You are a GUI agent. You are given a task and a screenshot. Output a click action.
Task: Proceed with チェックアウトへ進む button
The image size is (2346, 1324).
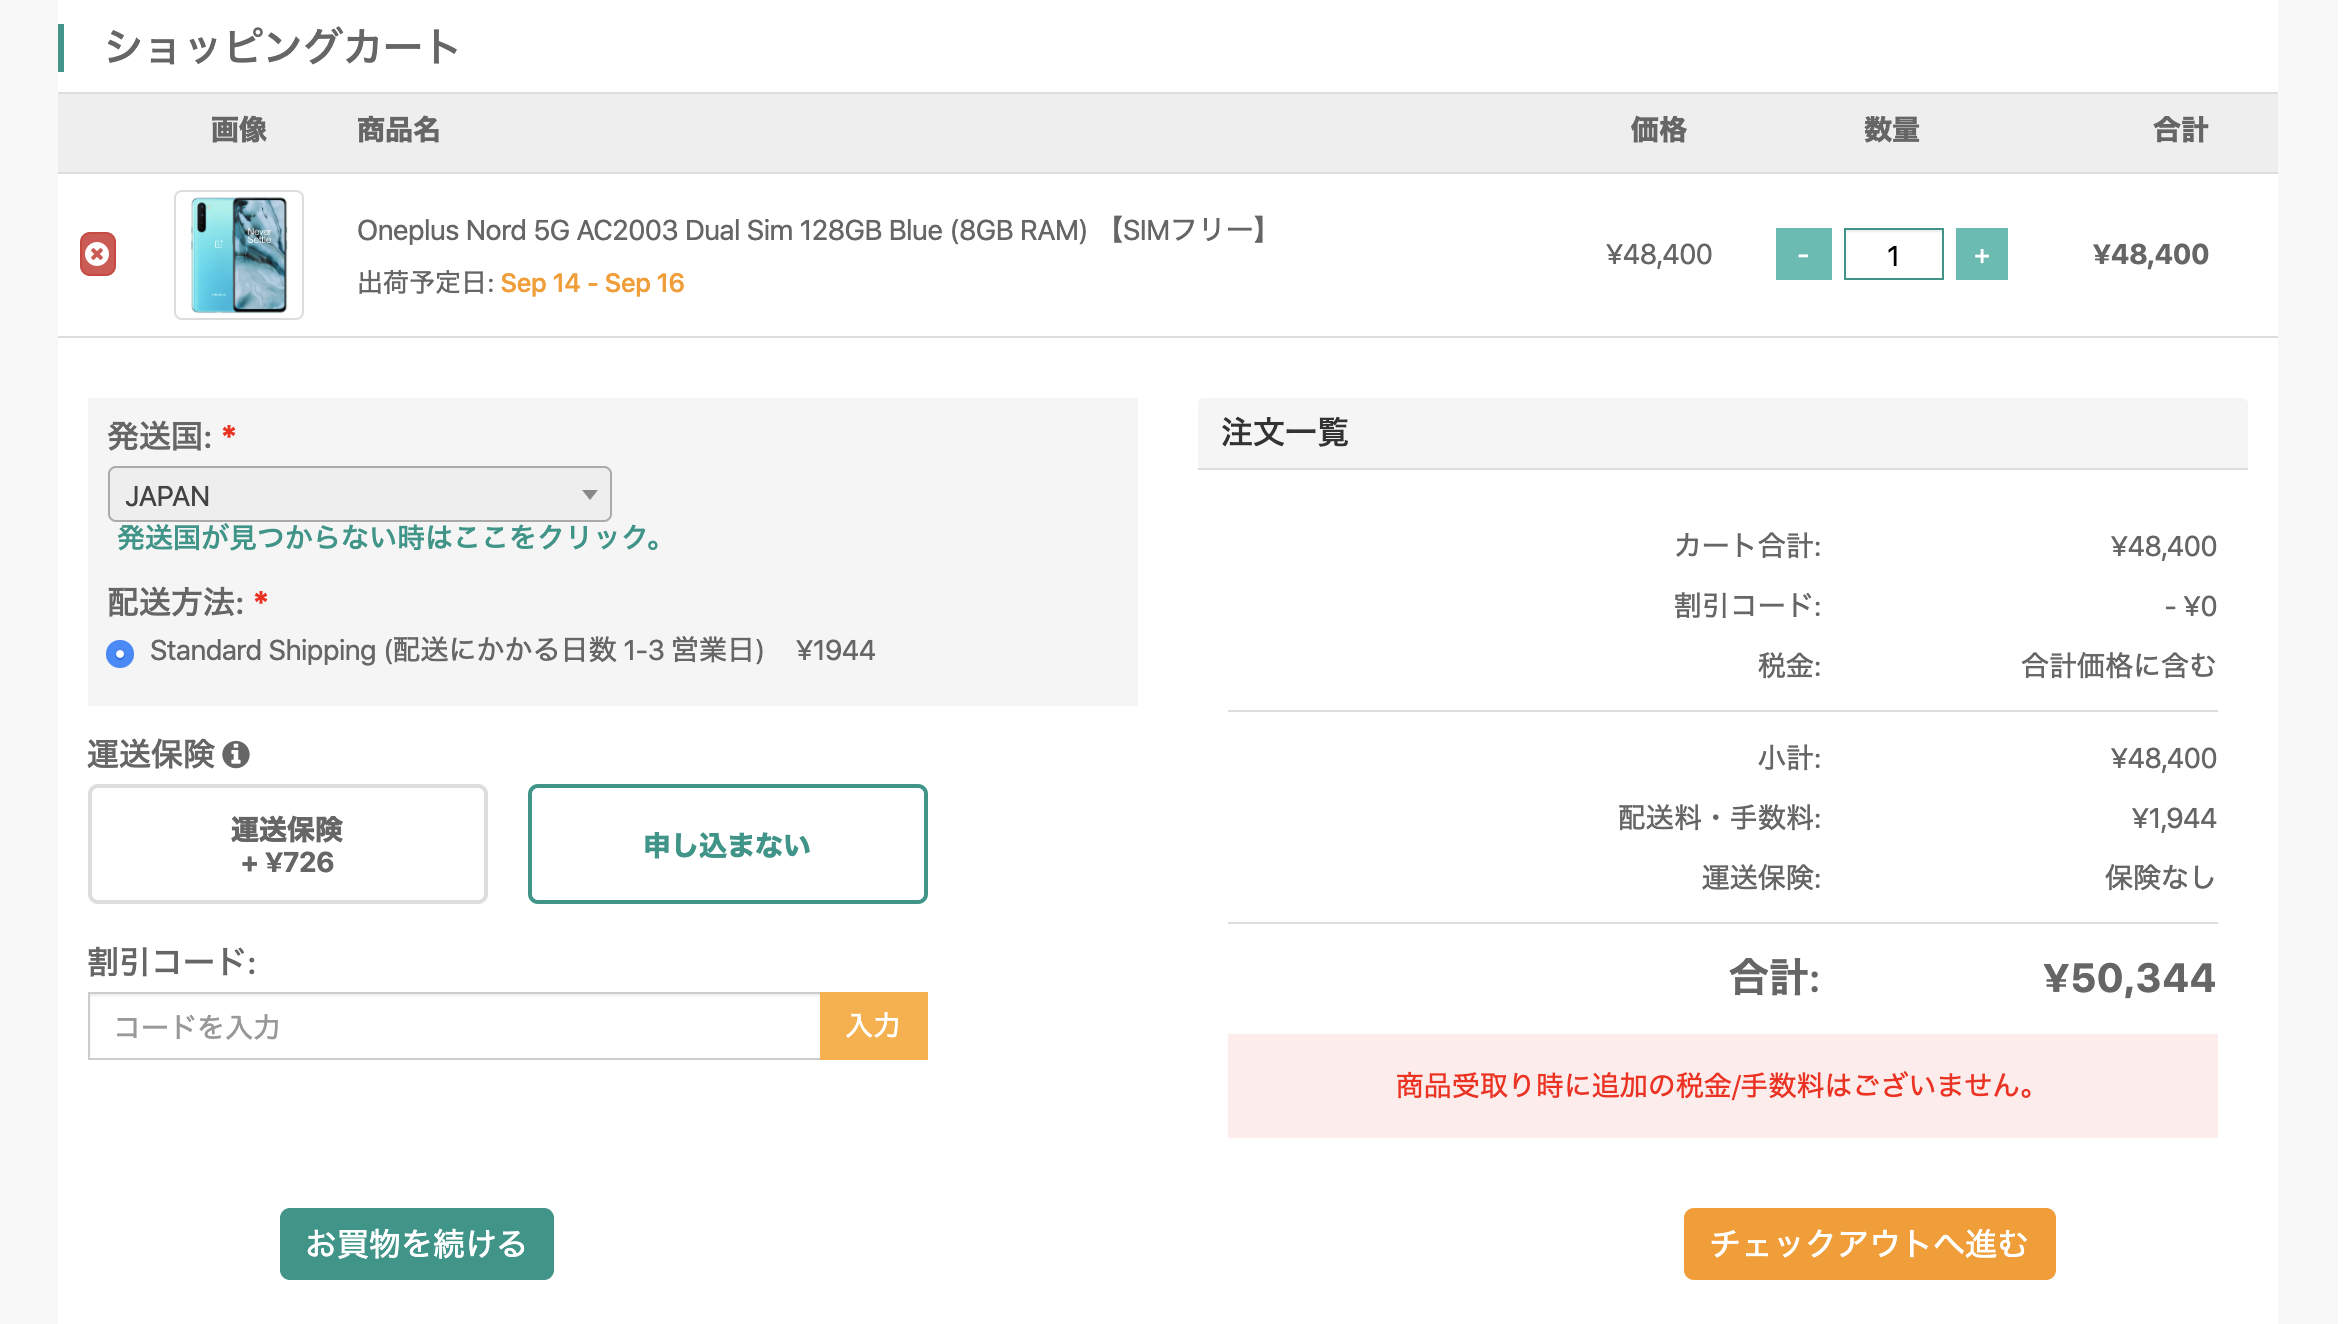point(1869,1243)
